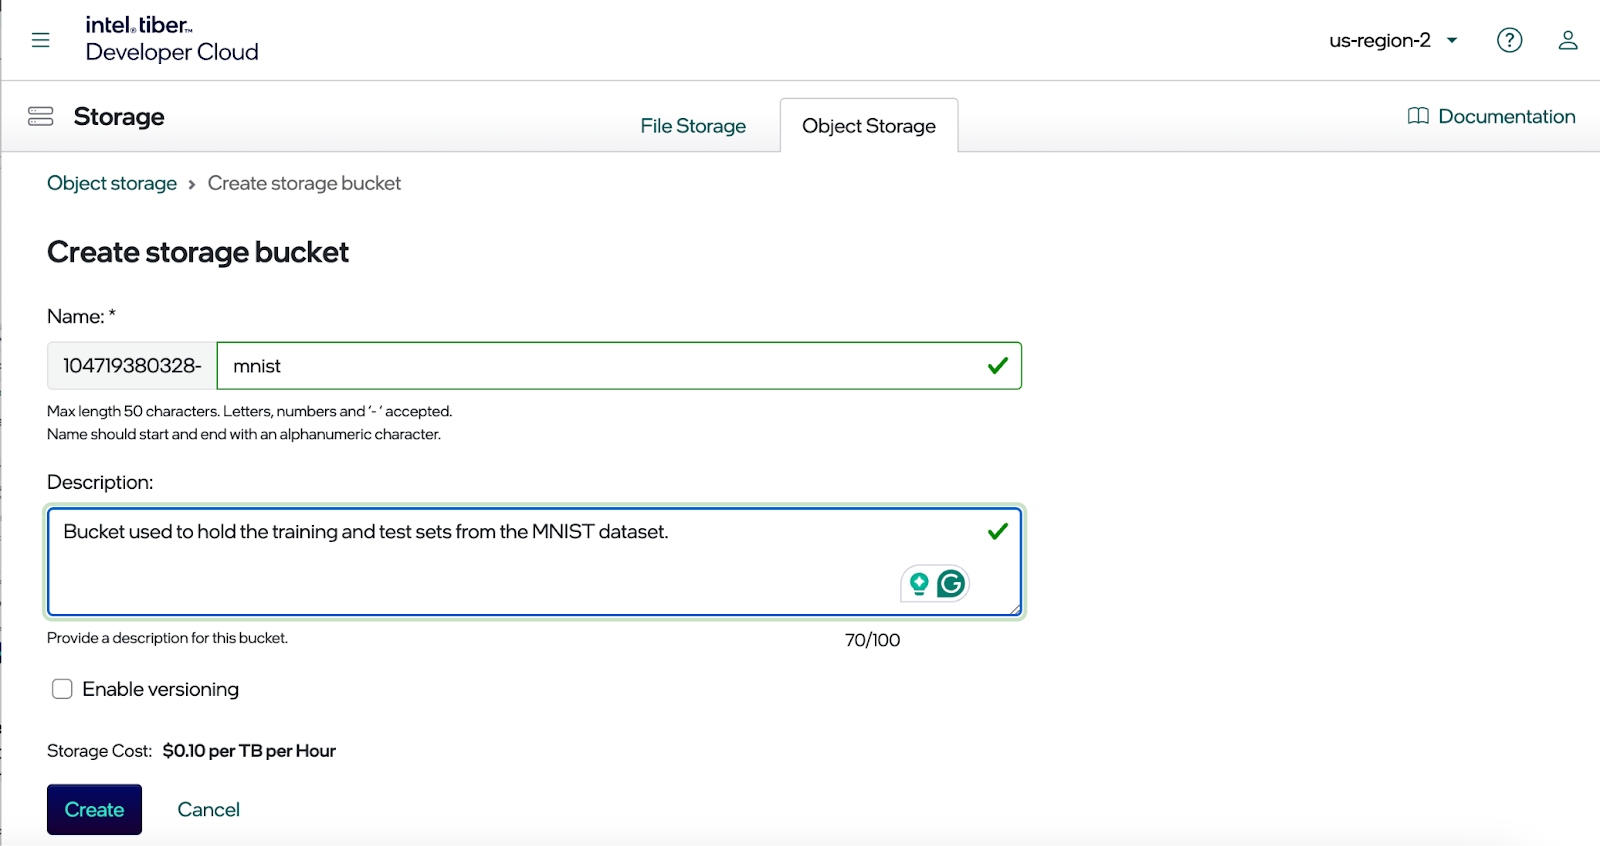Screen dimensions: 1600x846
Task: Open the help question mark icon
Action: [1509, 40]
